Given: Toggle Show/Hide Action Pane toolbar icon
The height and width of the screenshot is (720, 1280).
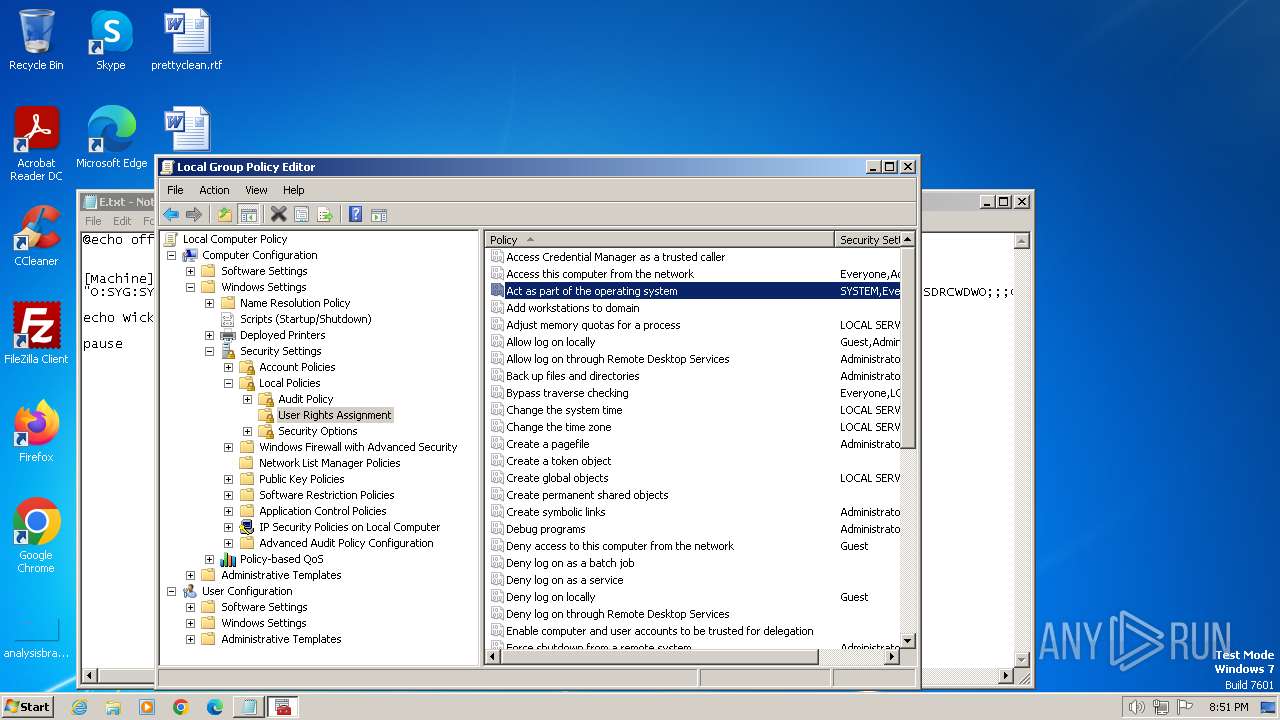Looking at the screenshot, I should pos(378,214).
